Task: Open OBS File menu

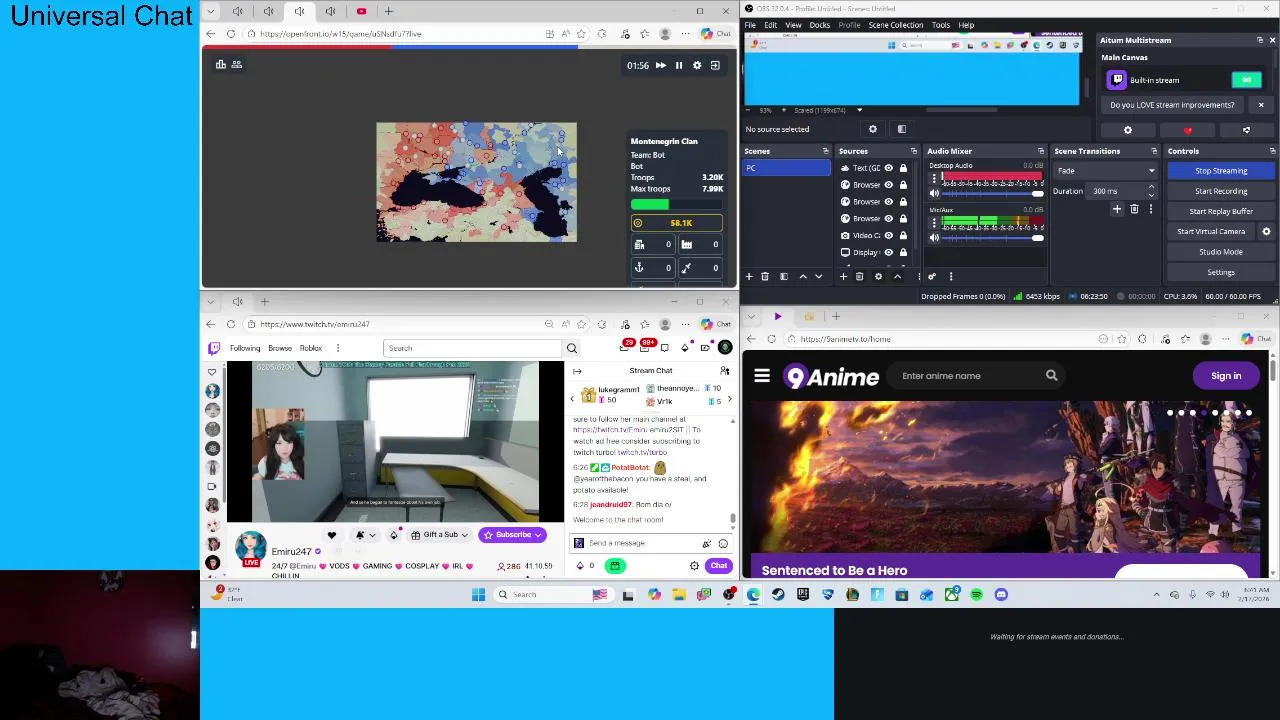Action: [x=750, y=25]
